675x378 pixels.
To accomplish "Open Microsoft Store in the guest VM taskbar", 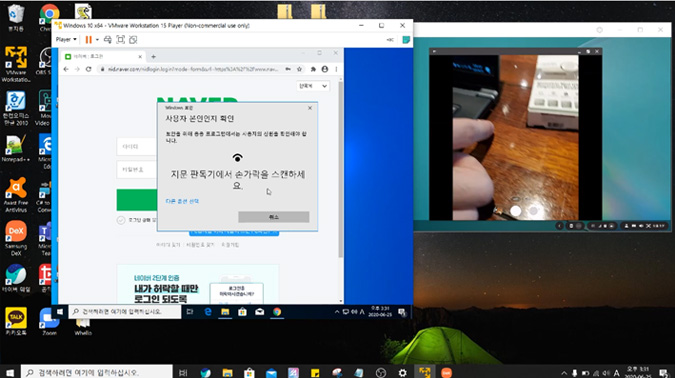I will click(x=242, y=312).
